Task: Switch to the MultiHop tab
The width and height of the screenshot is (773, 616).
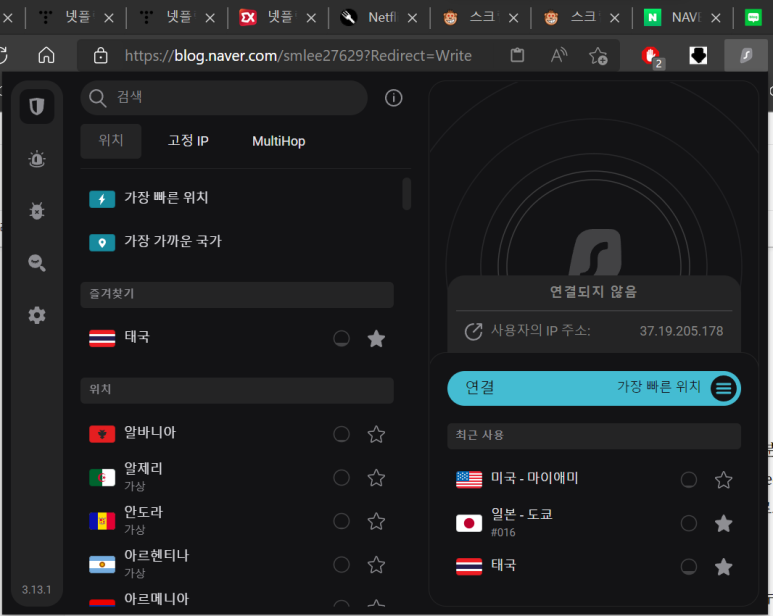Action: 279,141
